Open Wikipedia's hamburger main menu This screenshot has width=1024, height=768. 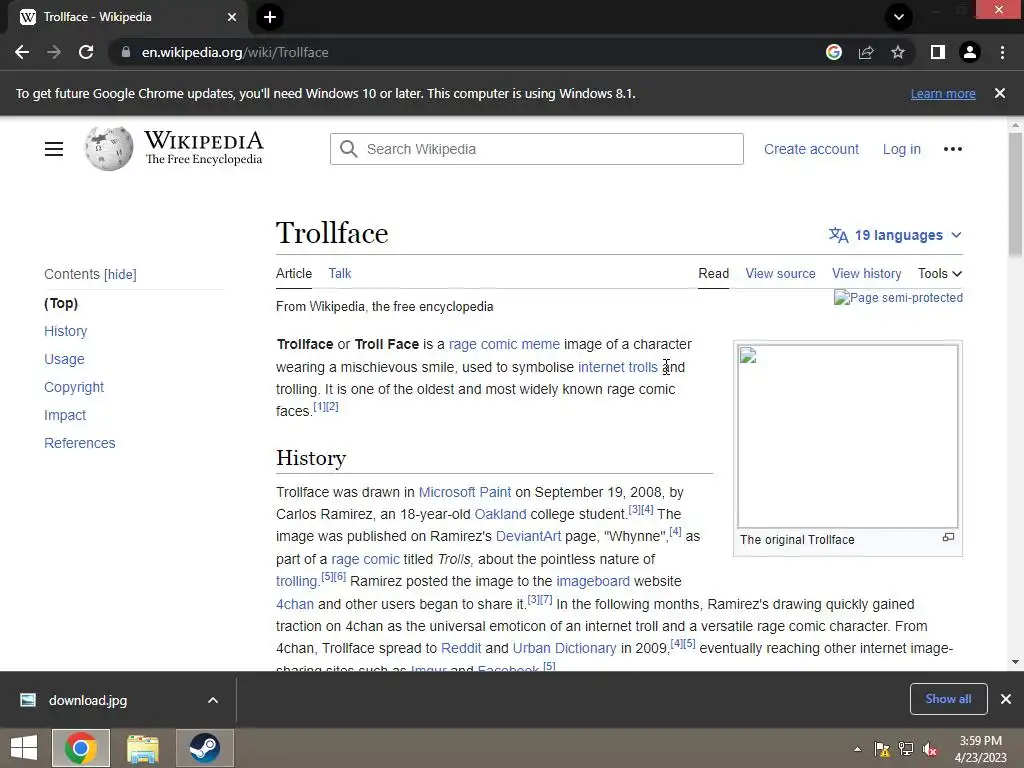[54, 149]
